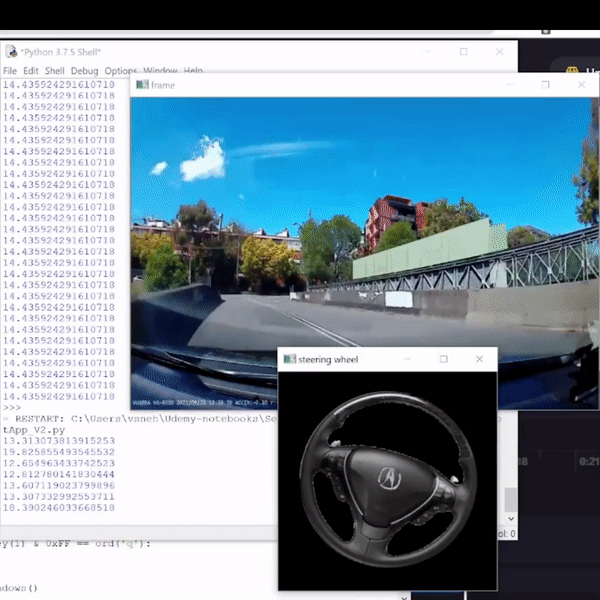Click the Acura logo on steering wheel image
Viewport: 600px width, 600px height.
pyautogui.click(x=387, y=478)
